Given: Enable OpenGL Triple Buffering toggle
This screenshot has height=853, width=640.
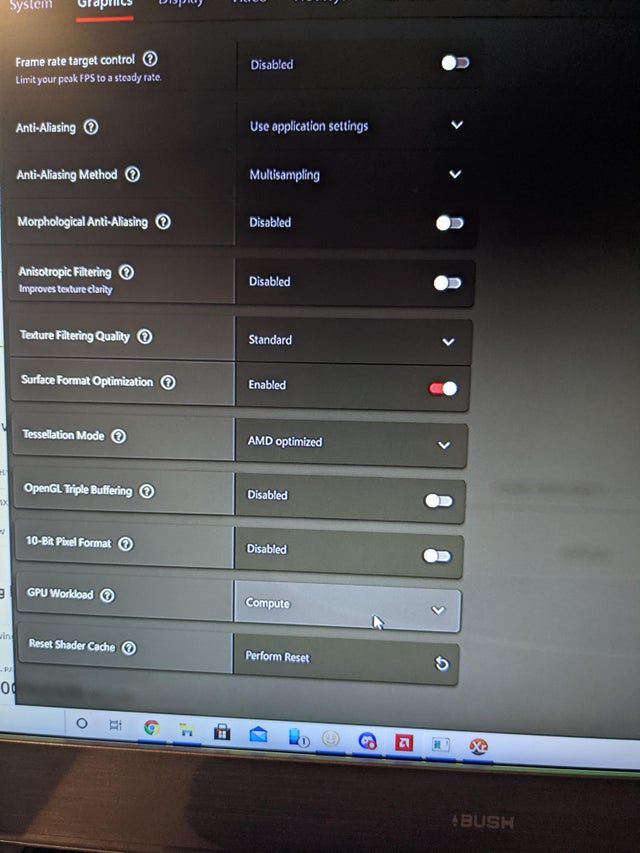Looking at the screenshot, I should [439, 500].
